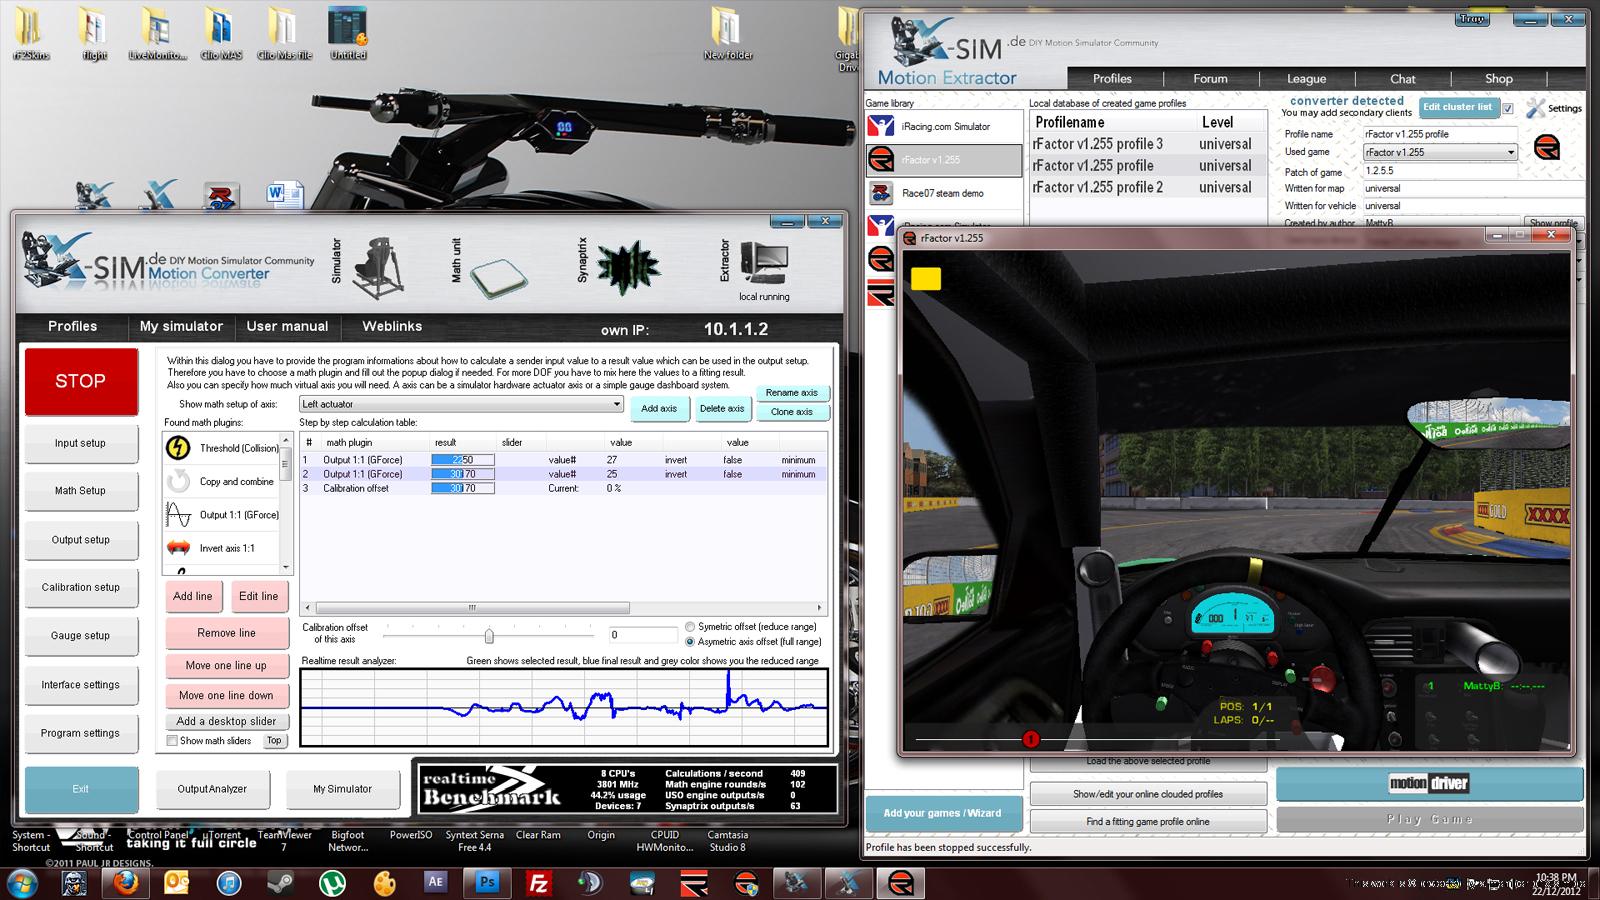
Task: Select Symmetric offset (reduce range) option
Action: coord(690,627)
